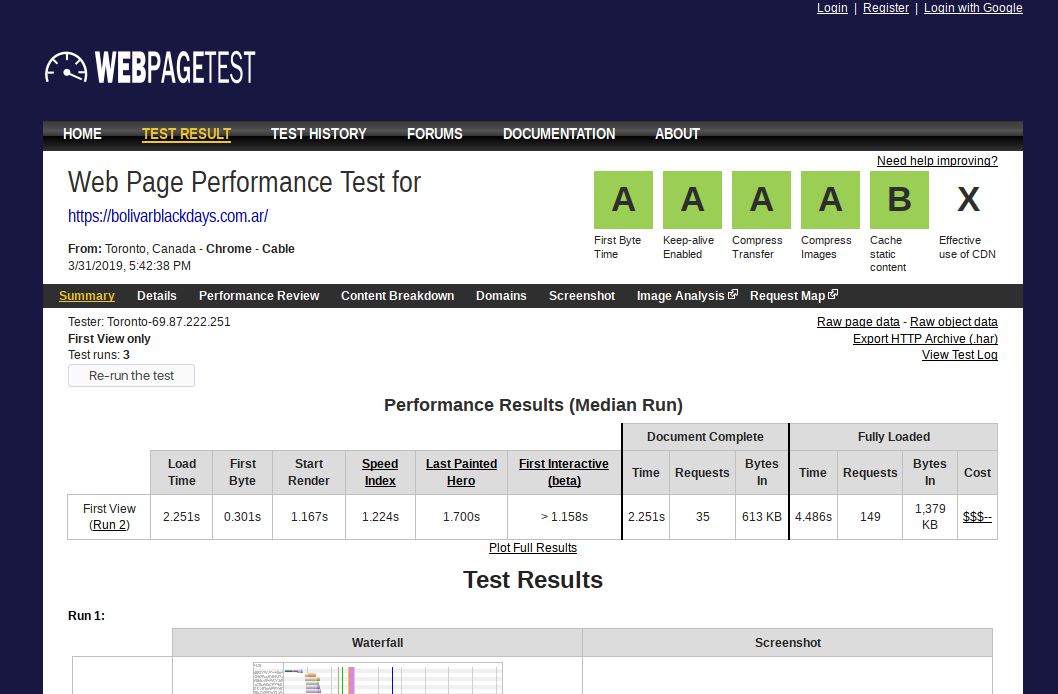The height and width of the screenshot is (694, 1058).
Task: Click the $$$-- cost link
Action: [x=977, y=517]
